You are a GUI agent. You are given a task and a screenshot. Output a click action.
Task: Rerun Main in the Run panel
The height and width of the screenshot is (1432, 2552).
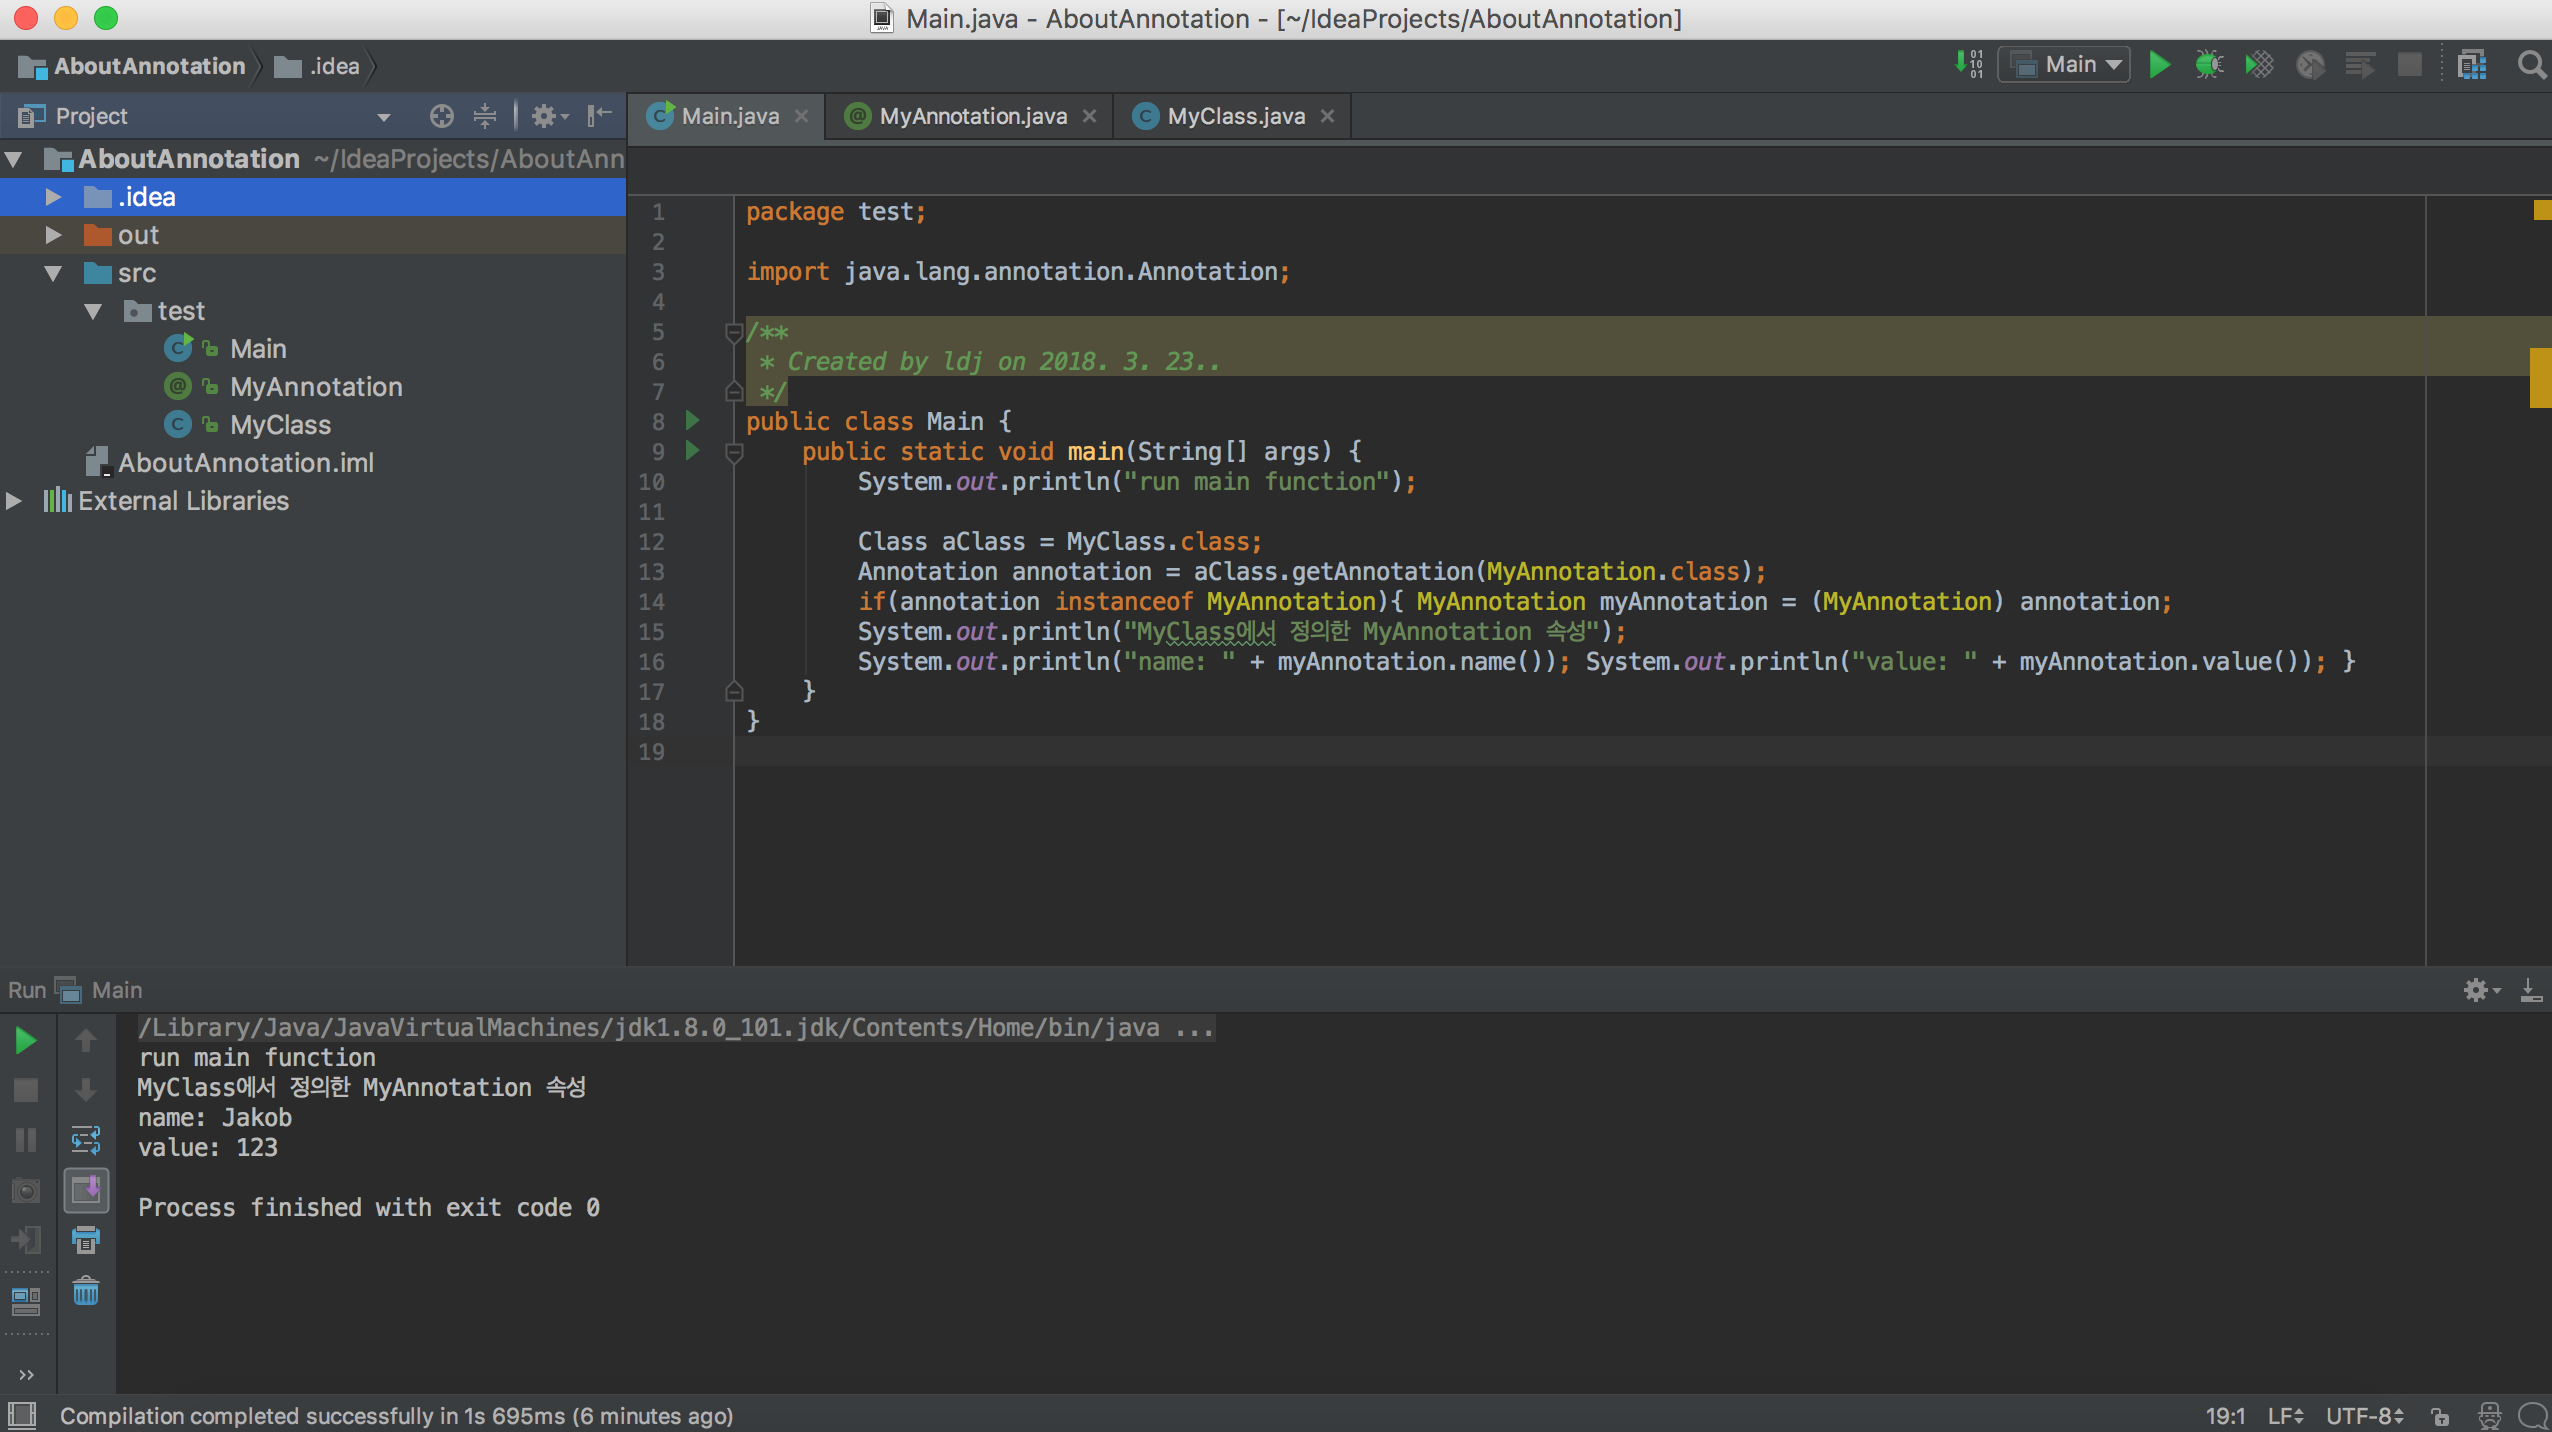(24, 1040)
